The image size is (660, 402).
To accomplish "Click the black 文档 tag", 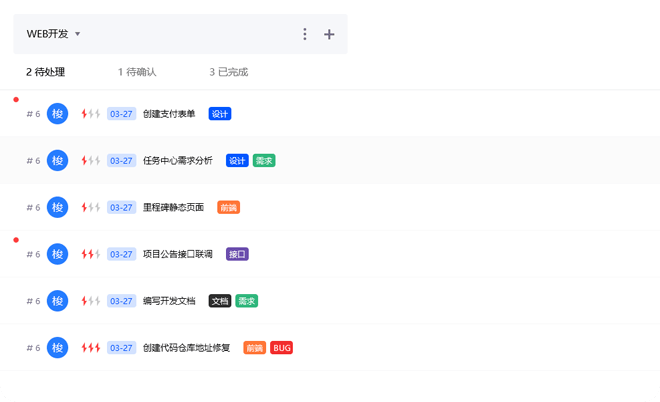I will (x=219, y=301).
